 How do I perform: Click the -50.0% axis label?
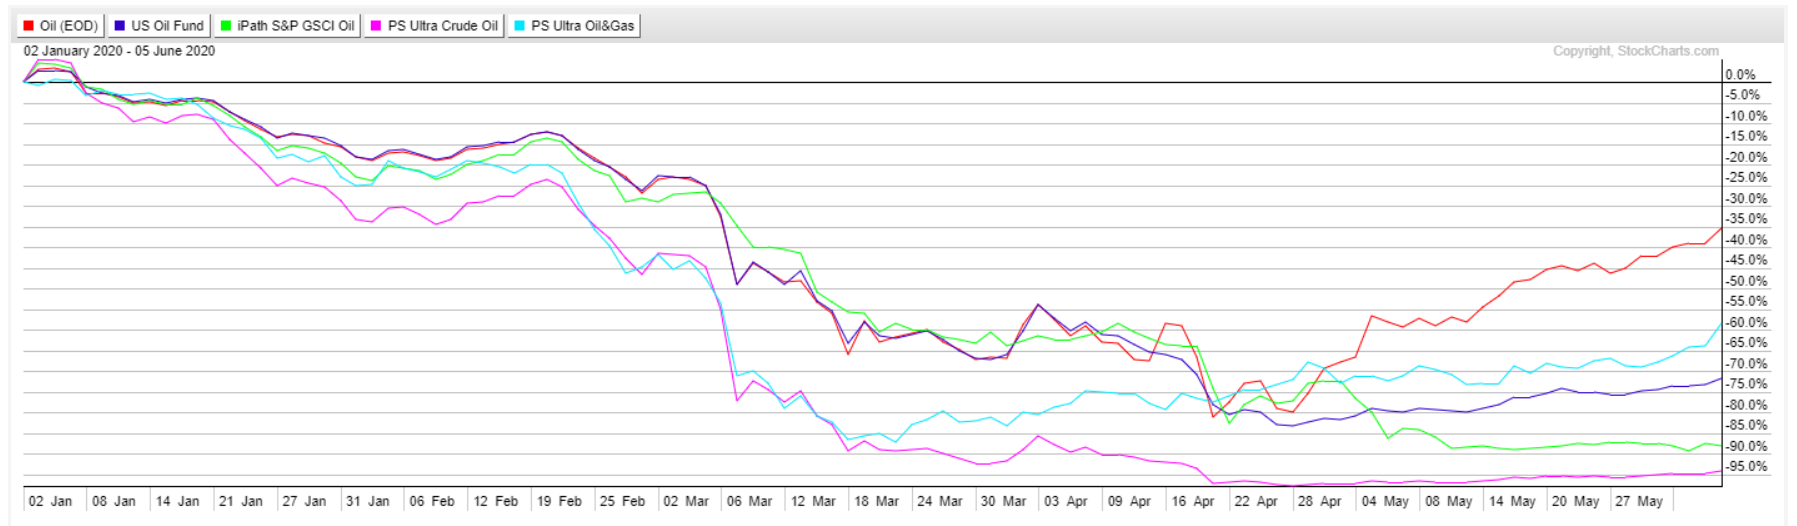(1746, 281)
